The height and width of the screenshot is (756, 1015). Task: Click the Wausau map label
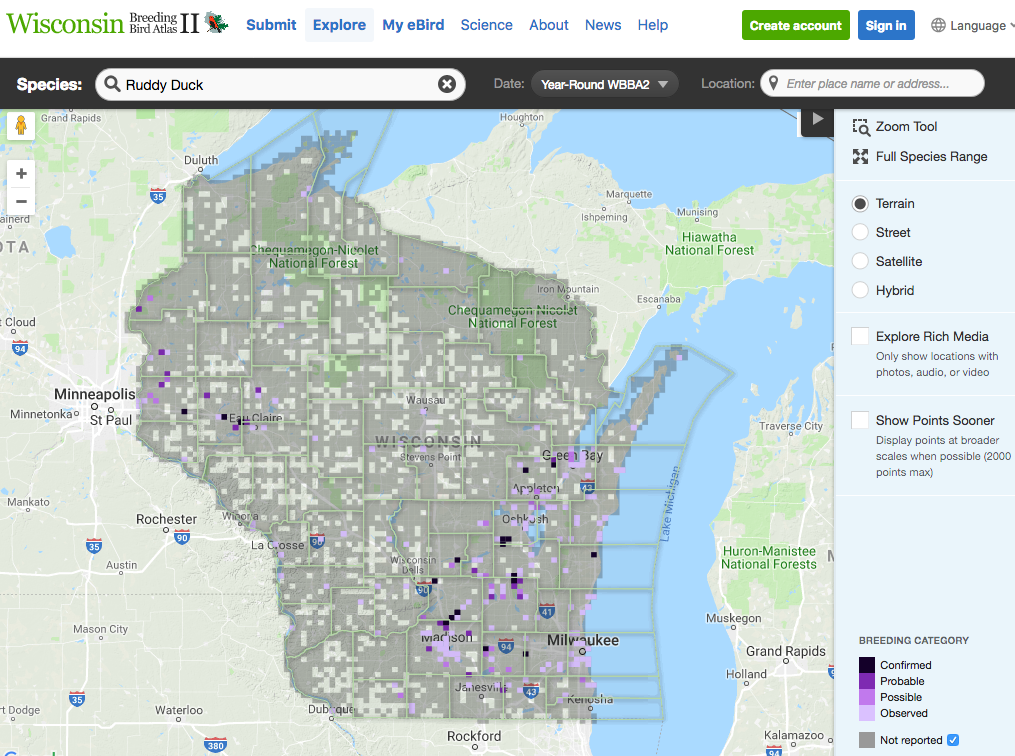(x=425, y=400)
